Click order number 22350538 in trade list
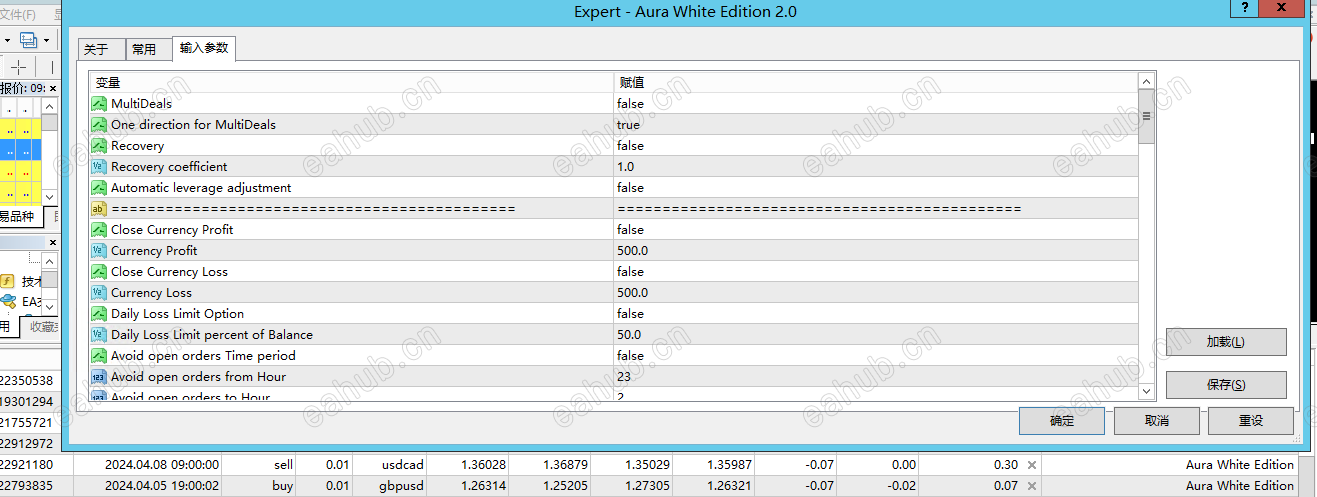The image size is (1317, 497). (26, 381)
